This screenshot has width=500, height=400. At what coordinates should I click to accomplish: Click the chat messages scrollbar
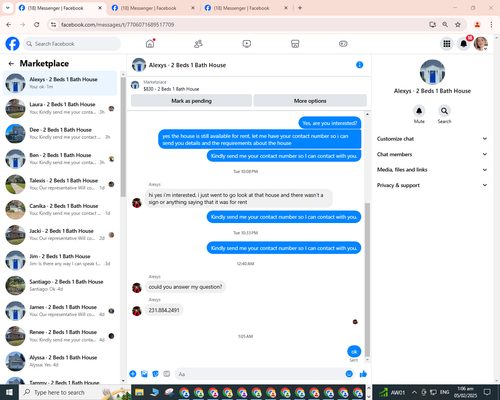click(367, 279)
